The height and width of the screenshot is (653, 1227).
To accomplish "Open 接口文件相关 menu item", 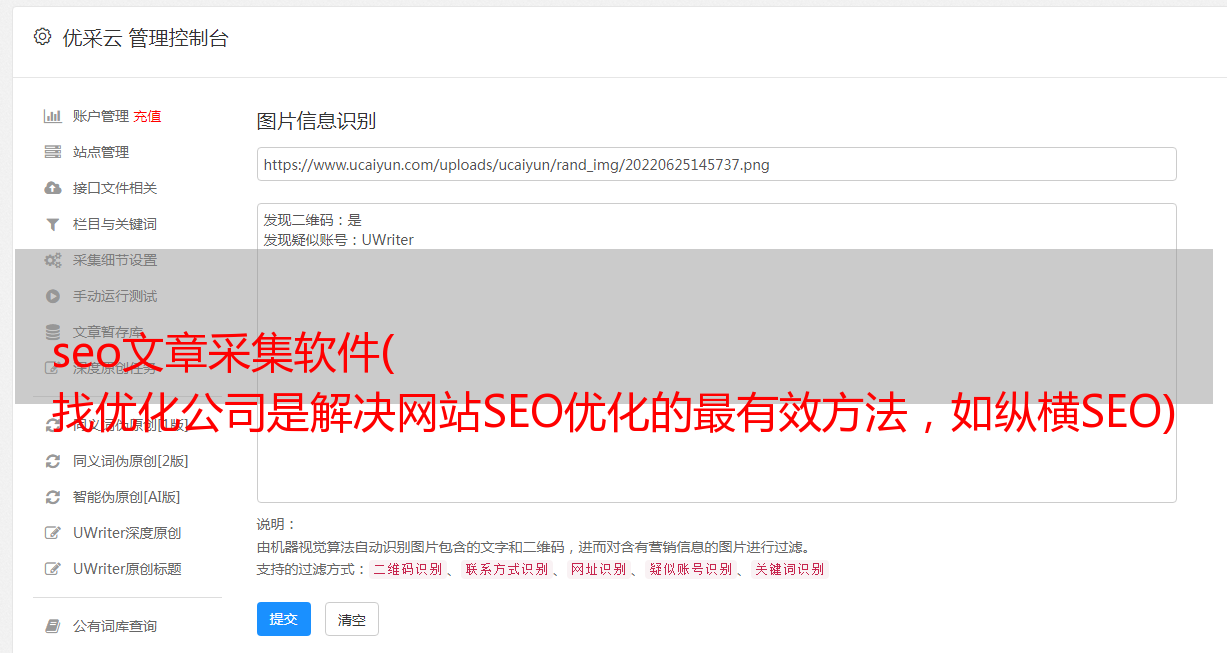I will [115, 188].
